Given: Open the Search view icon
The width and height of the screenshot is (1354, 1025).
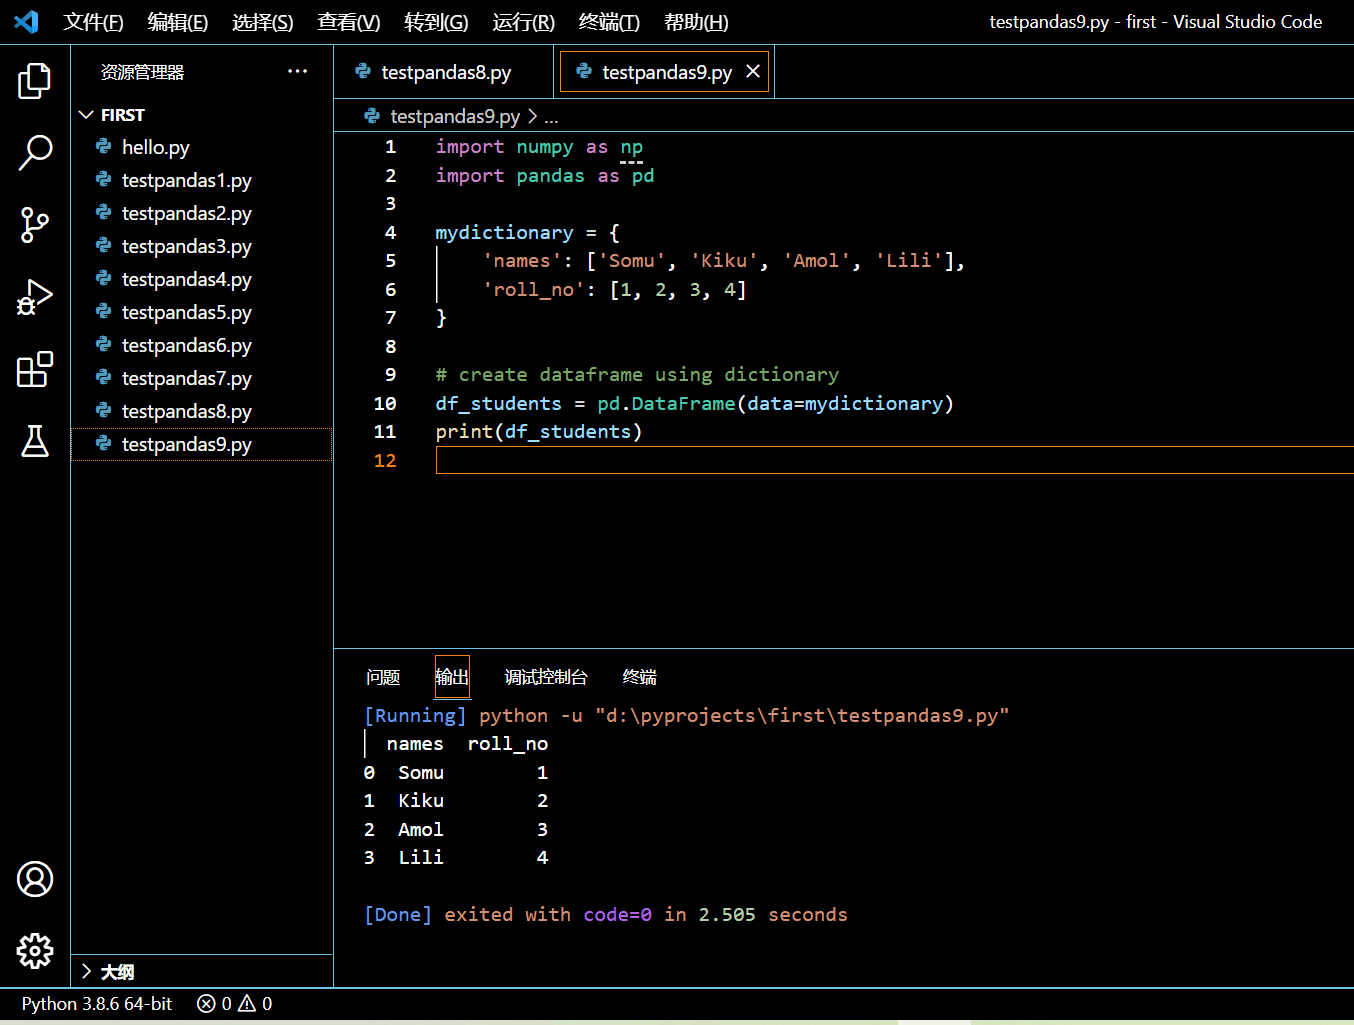Looking at the screenshot, I should [x=34, y=153].
